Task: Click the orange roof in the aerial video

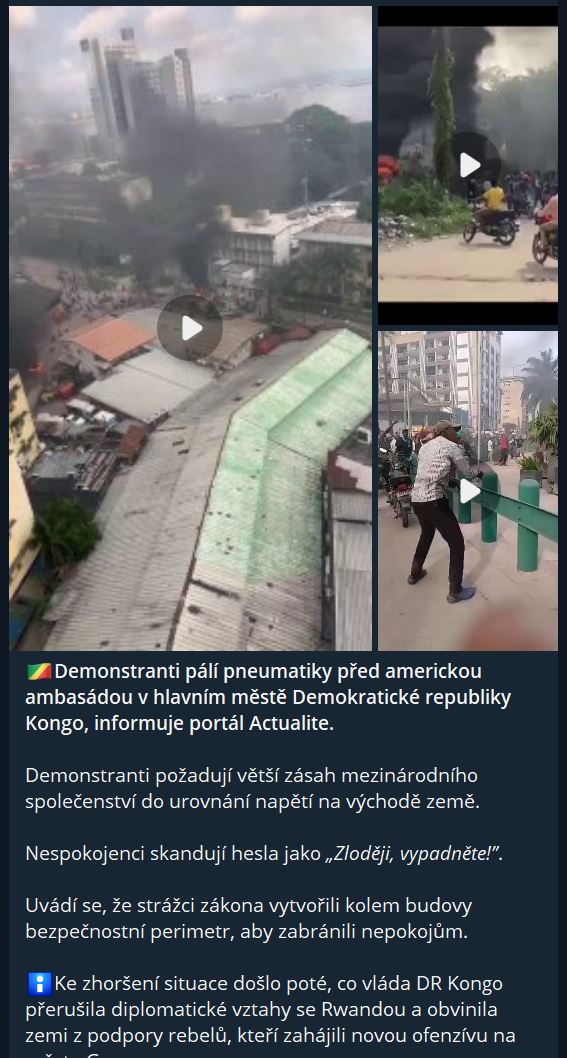Action: (111, 339)
